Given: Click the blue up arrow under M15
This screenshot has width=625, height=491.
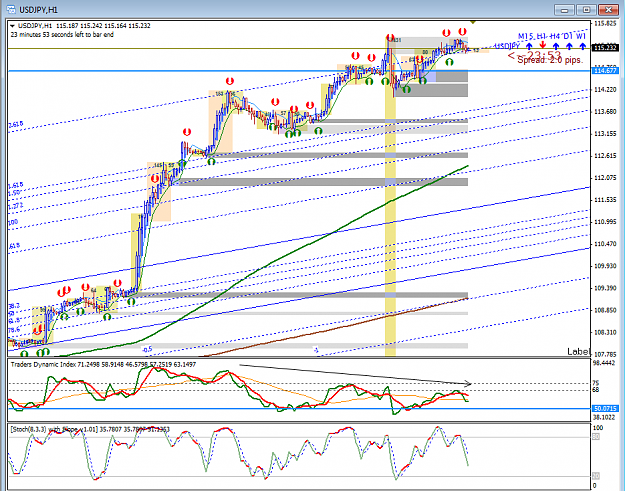Looking at the screenshot, I should pos(529,46).
